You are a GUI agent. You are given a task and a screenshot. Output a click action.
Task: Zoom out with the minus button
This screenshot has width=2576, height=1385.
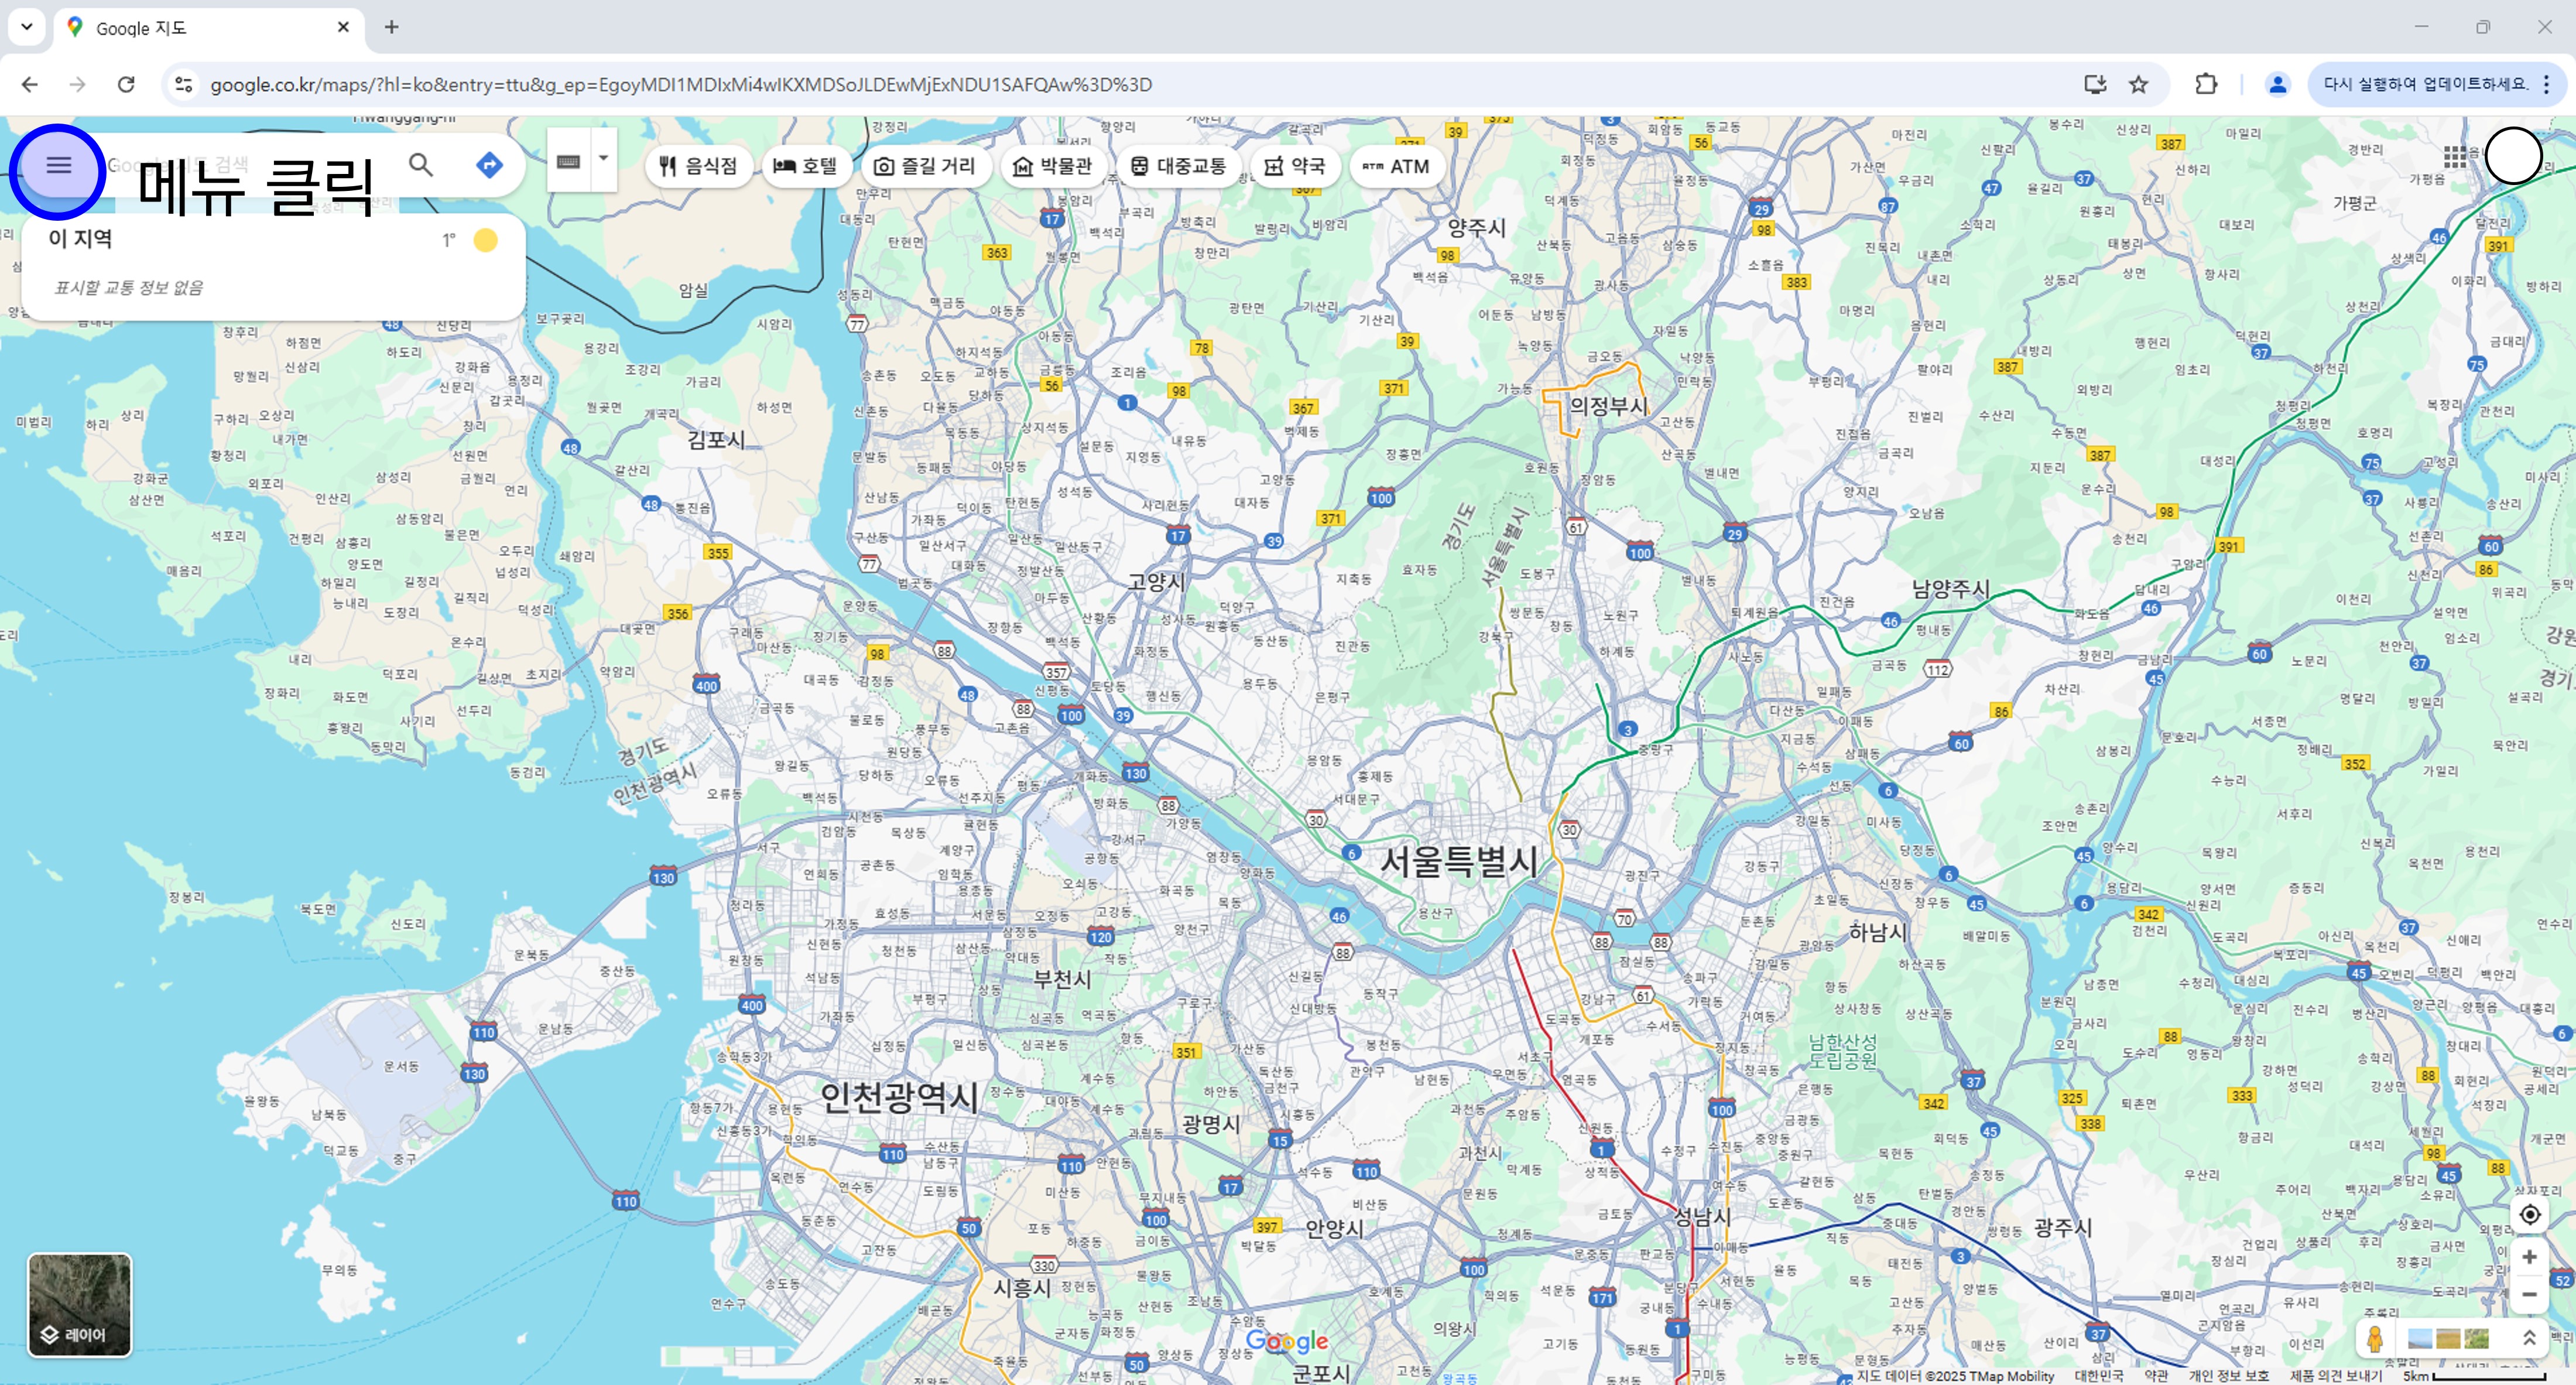[x=2529, y=1294]
